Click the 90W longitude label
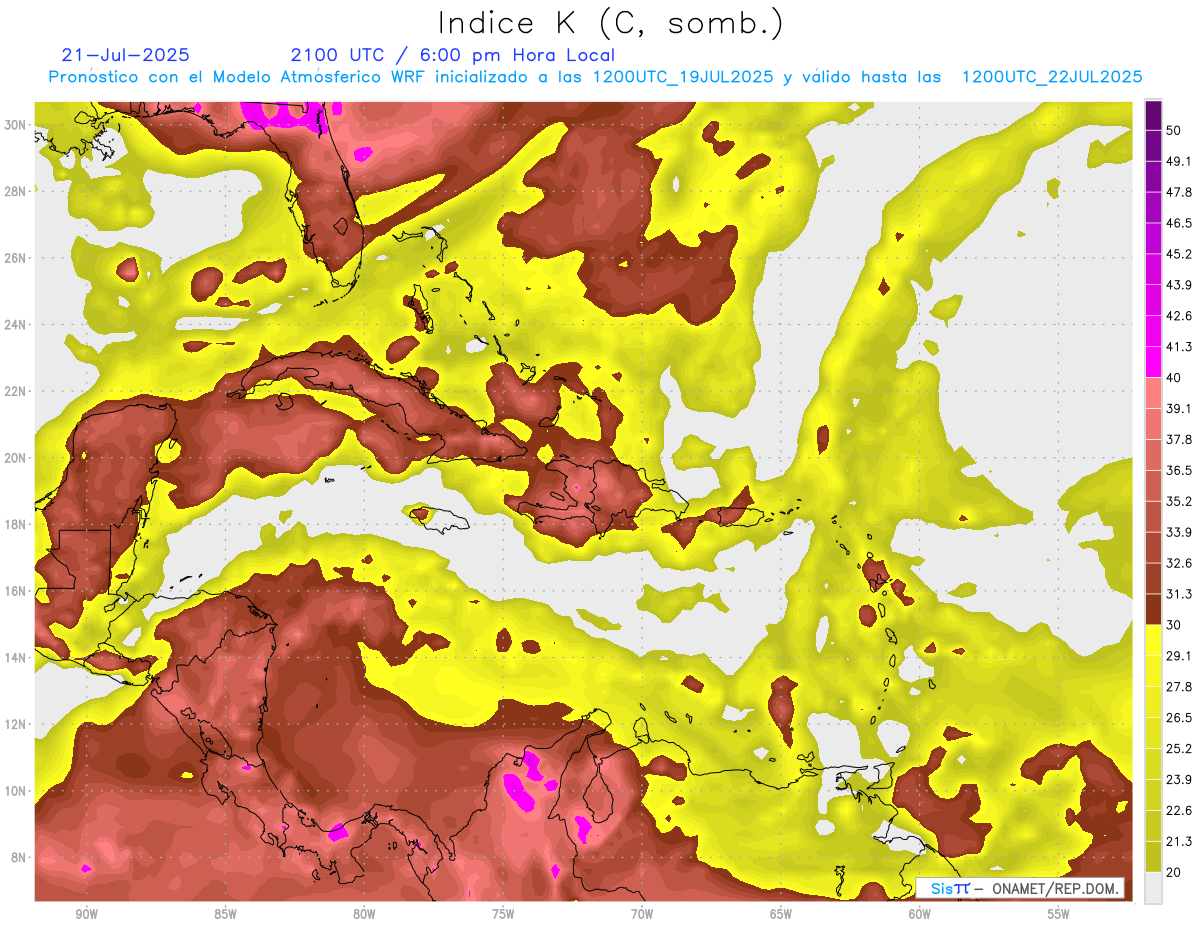 coord(86,914)
